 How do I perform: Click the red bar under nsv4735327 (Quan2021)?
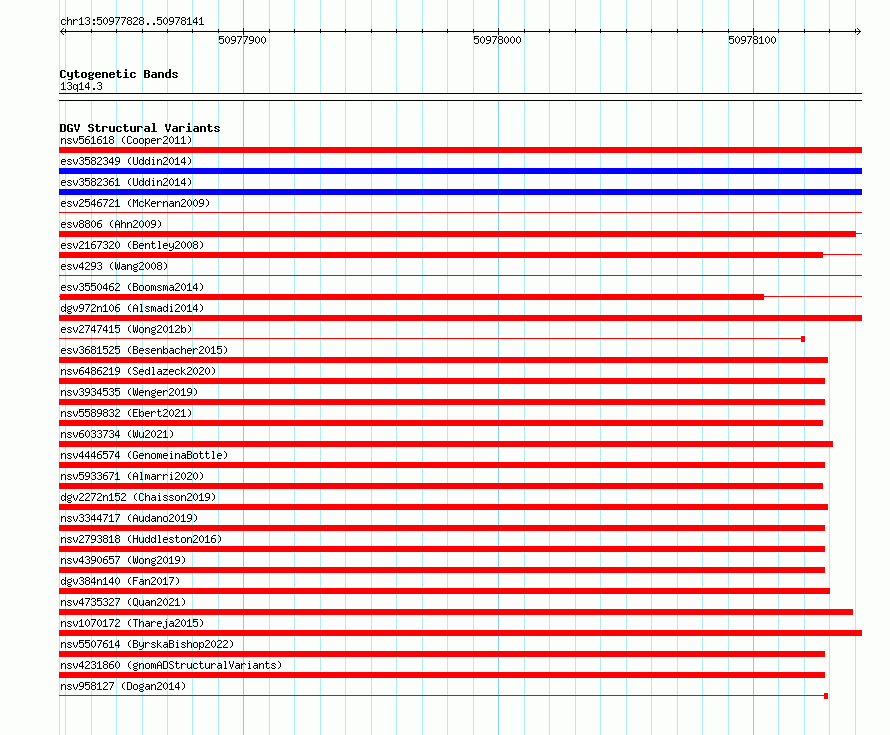[x=456, y=612]
